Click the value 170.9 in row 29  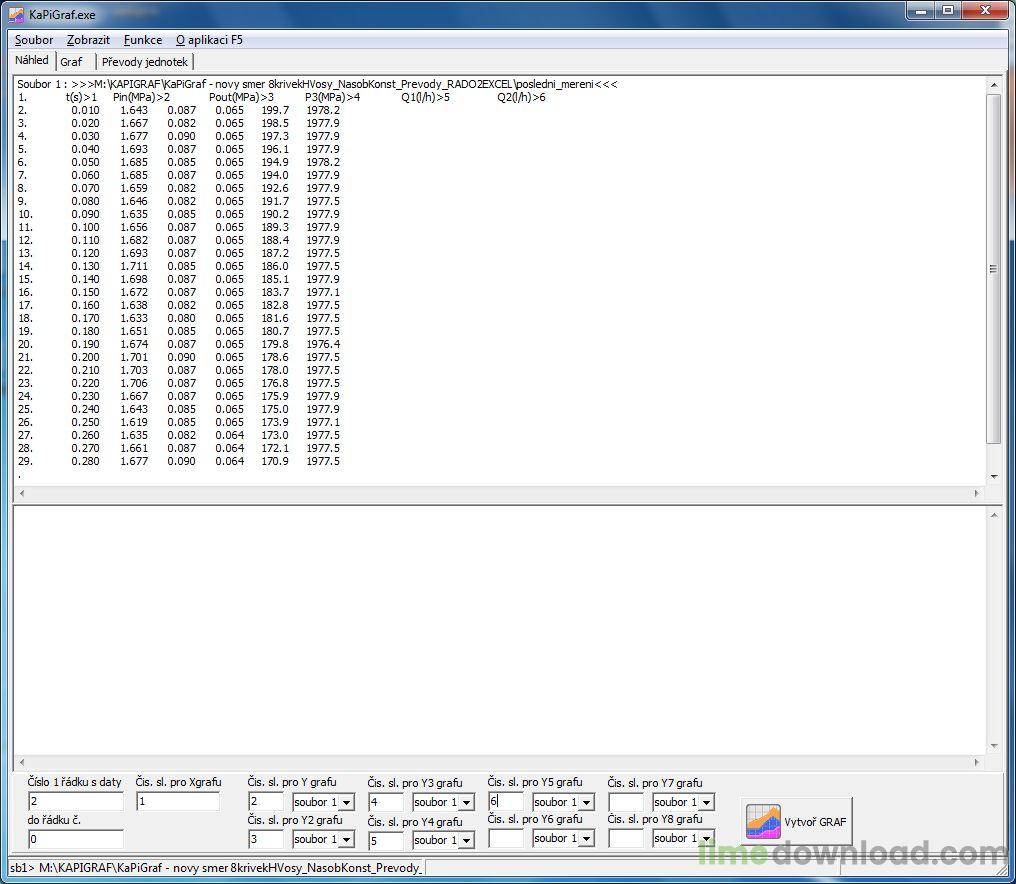[275, 461]
